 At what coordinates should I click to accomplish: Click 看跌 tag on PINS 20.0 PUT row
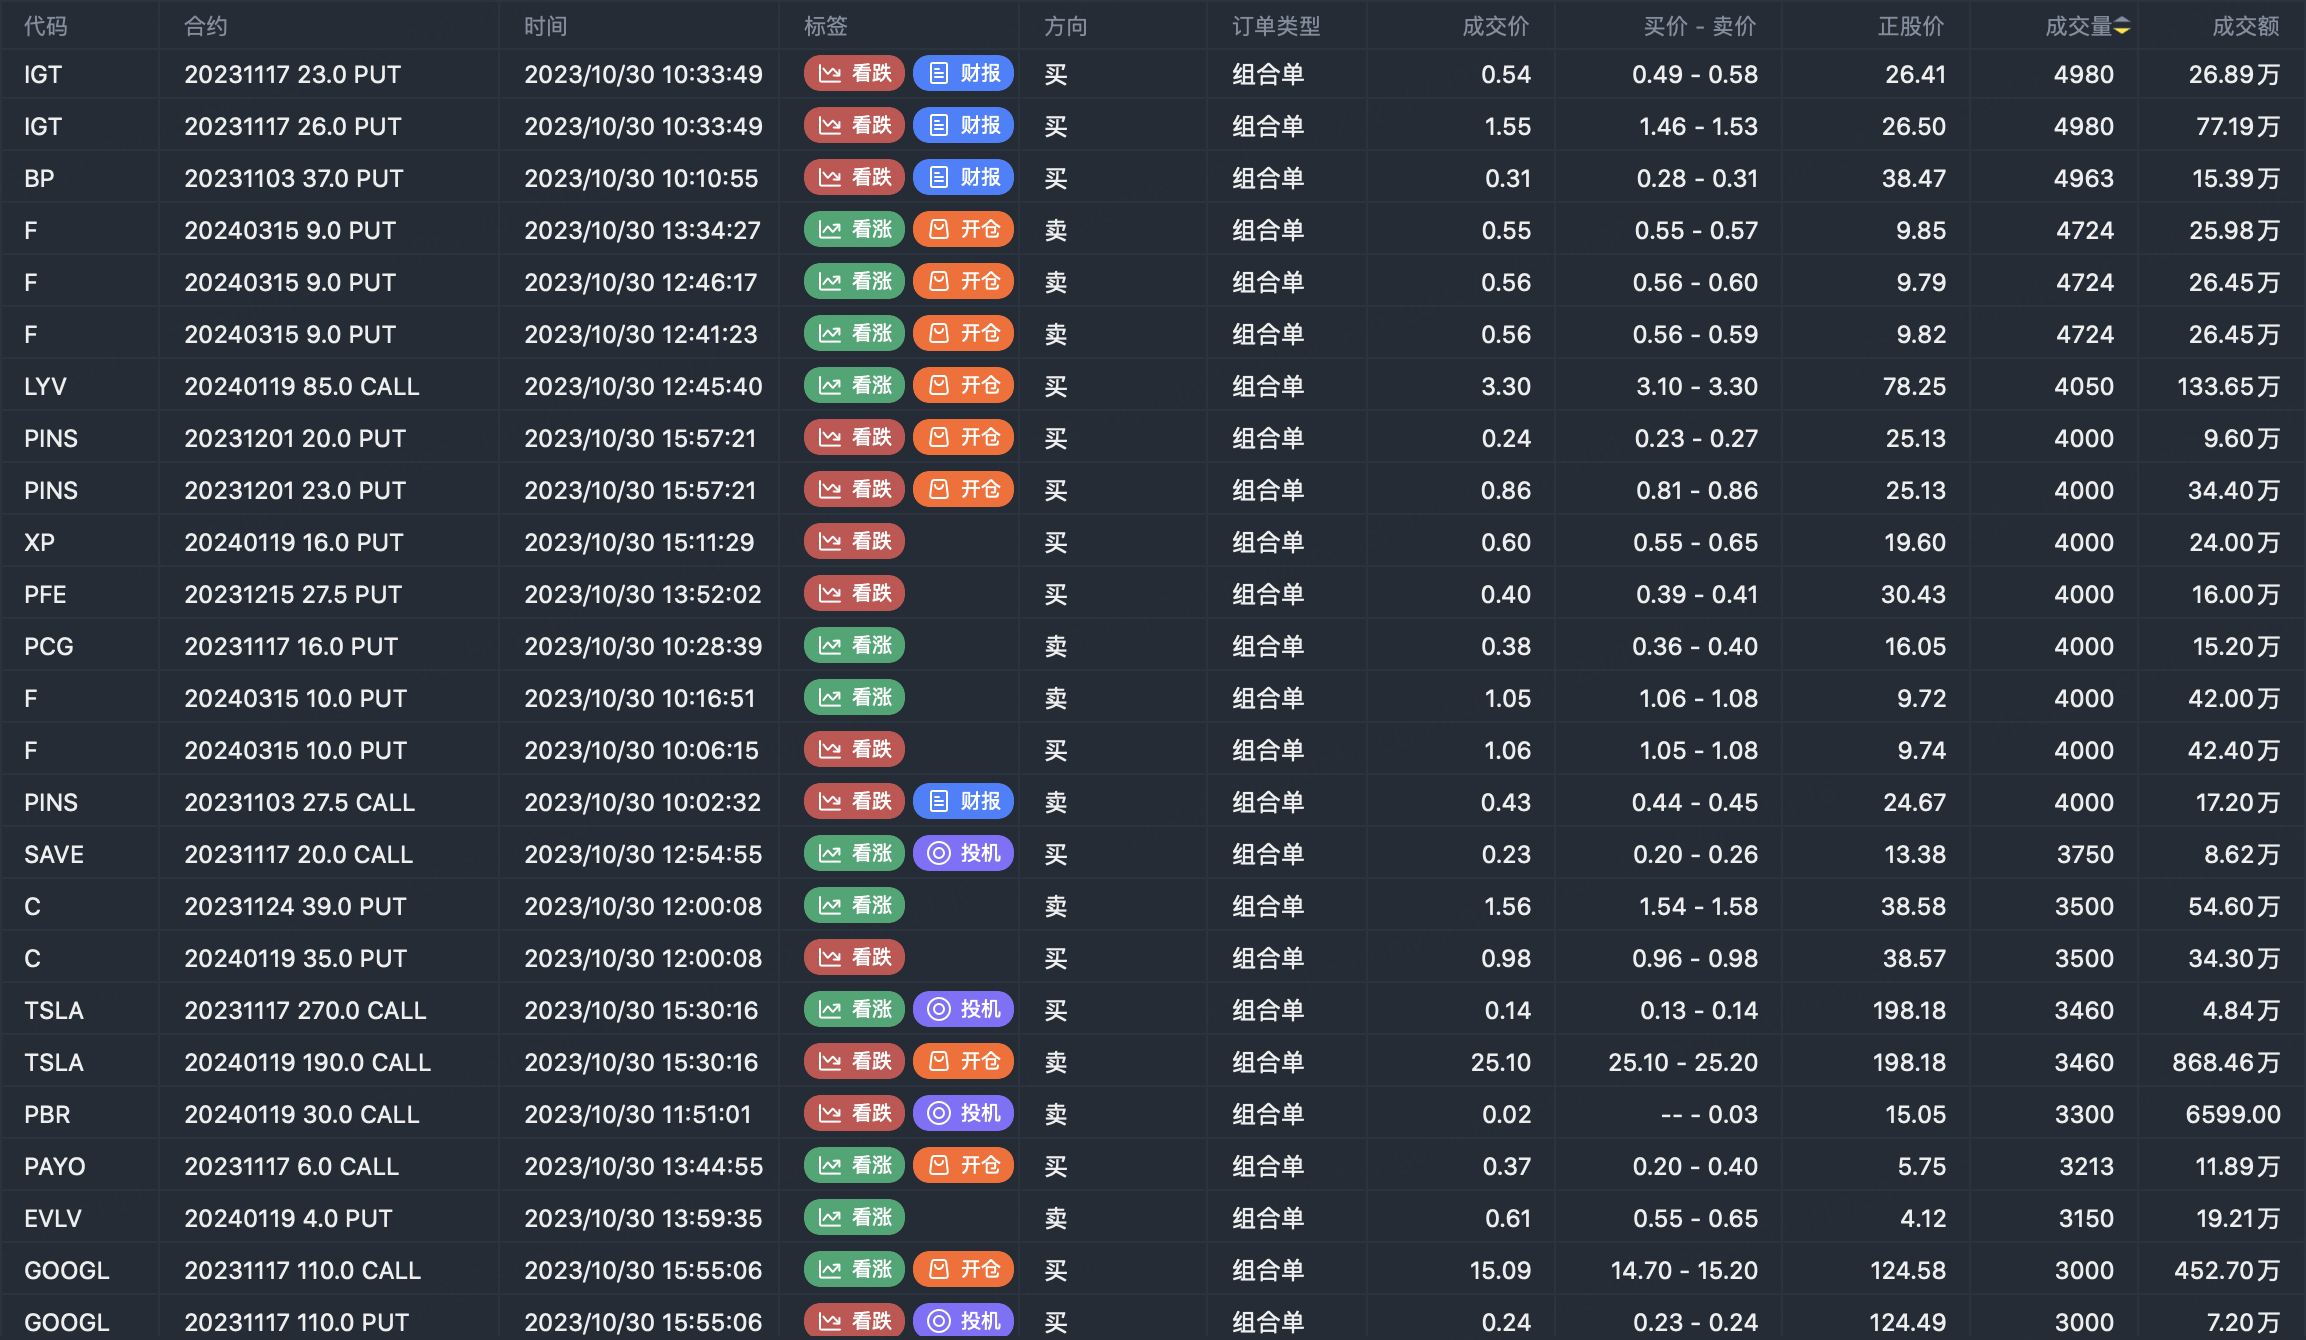pyautogui.click(x=854, y=437)
